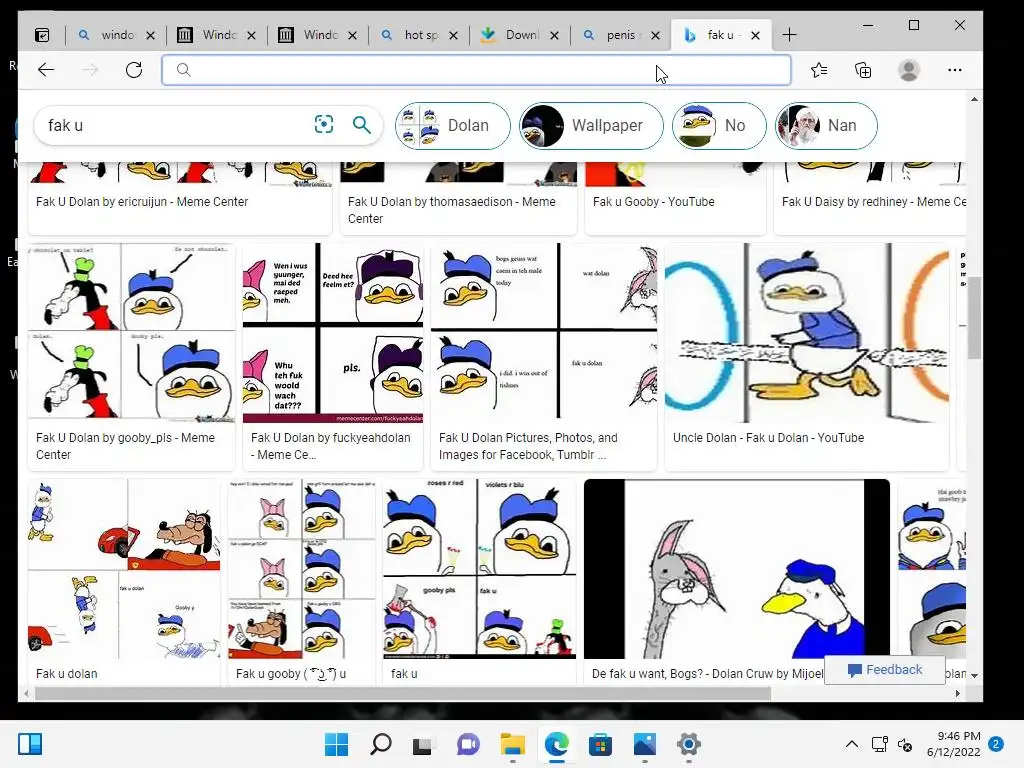
Task: Add a new tab with the plus icon
Action: [x=789, y=35]
